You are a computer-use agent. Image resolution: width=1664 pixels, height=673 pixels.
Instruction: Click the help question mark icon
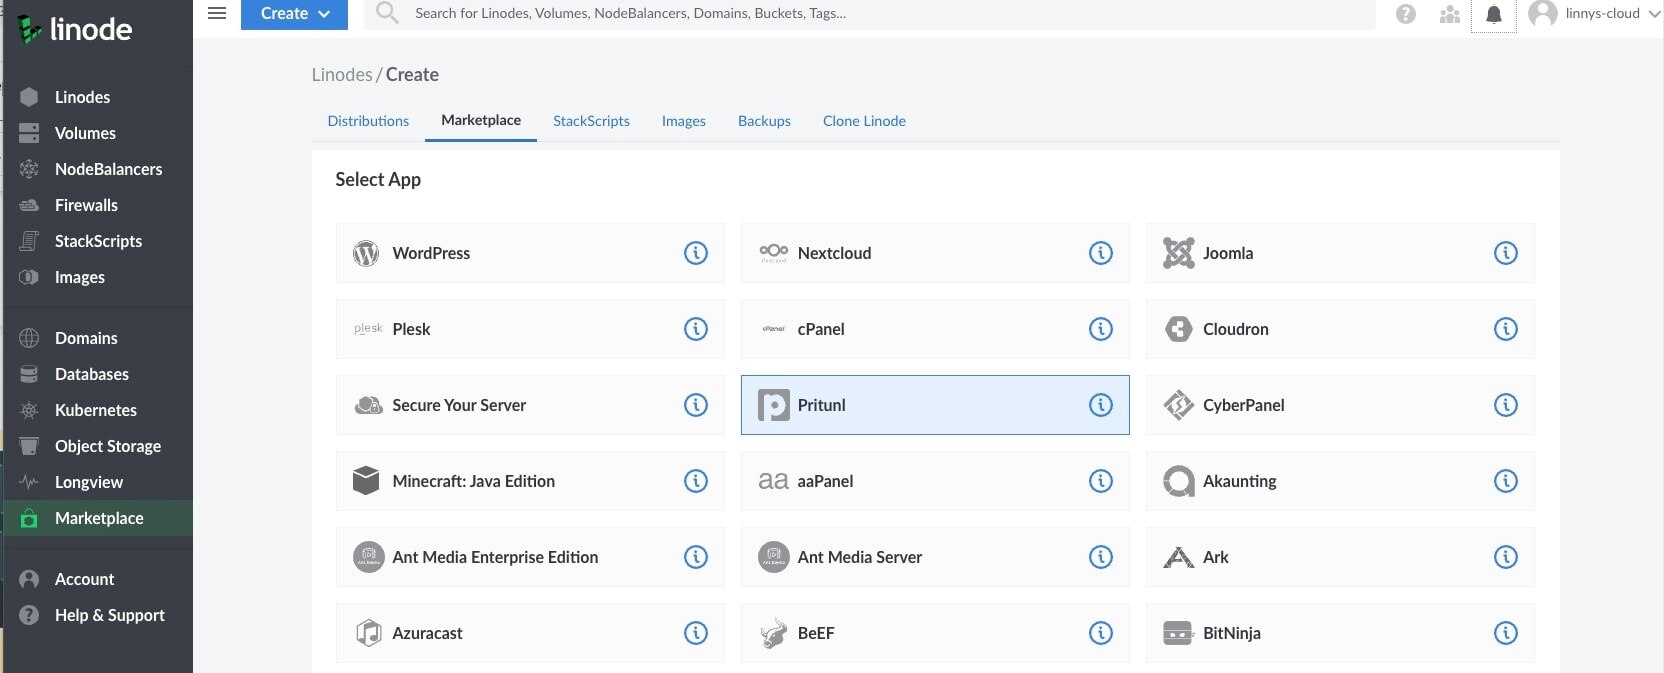coord(1406,15)
